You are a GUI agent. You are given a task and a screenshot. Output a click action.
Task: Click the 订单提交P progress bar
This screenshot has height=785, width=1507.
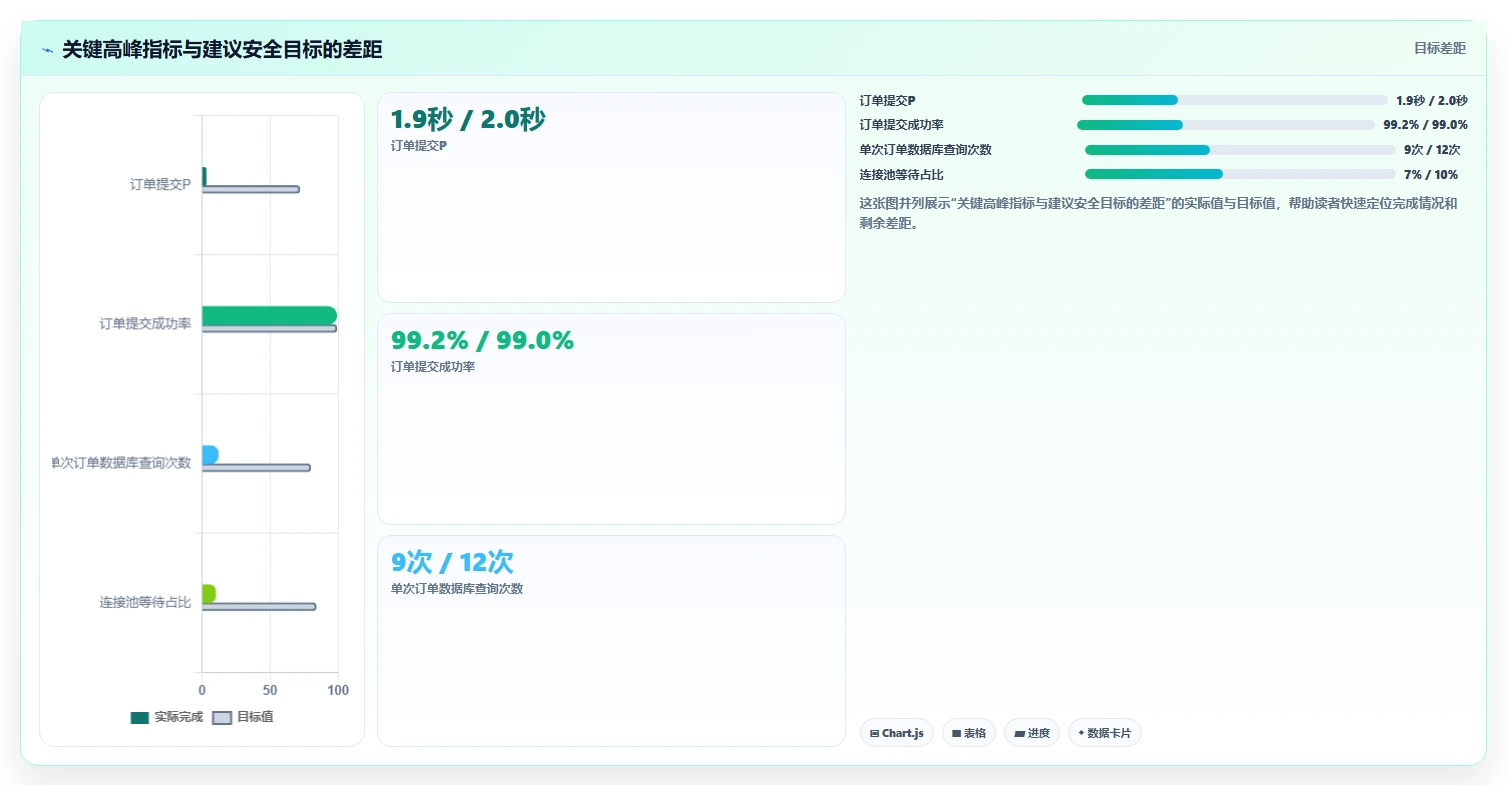[1235, 100]
